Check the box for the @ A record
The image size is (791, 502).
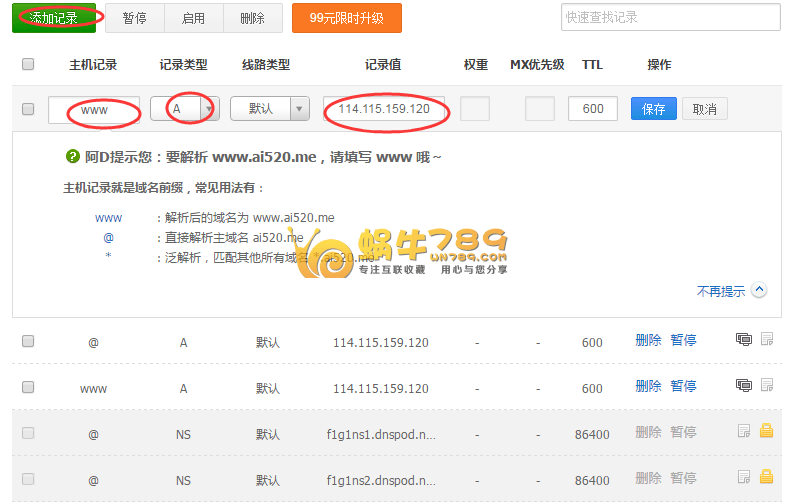28,341
